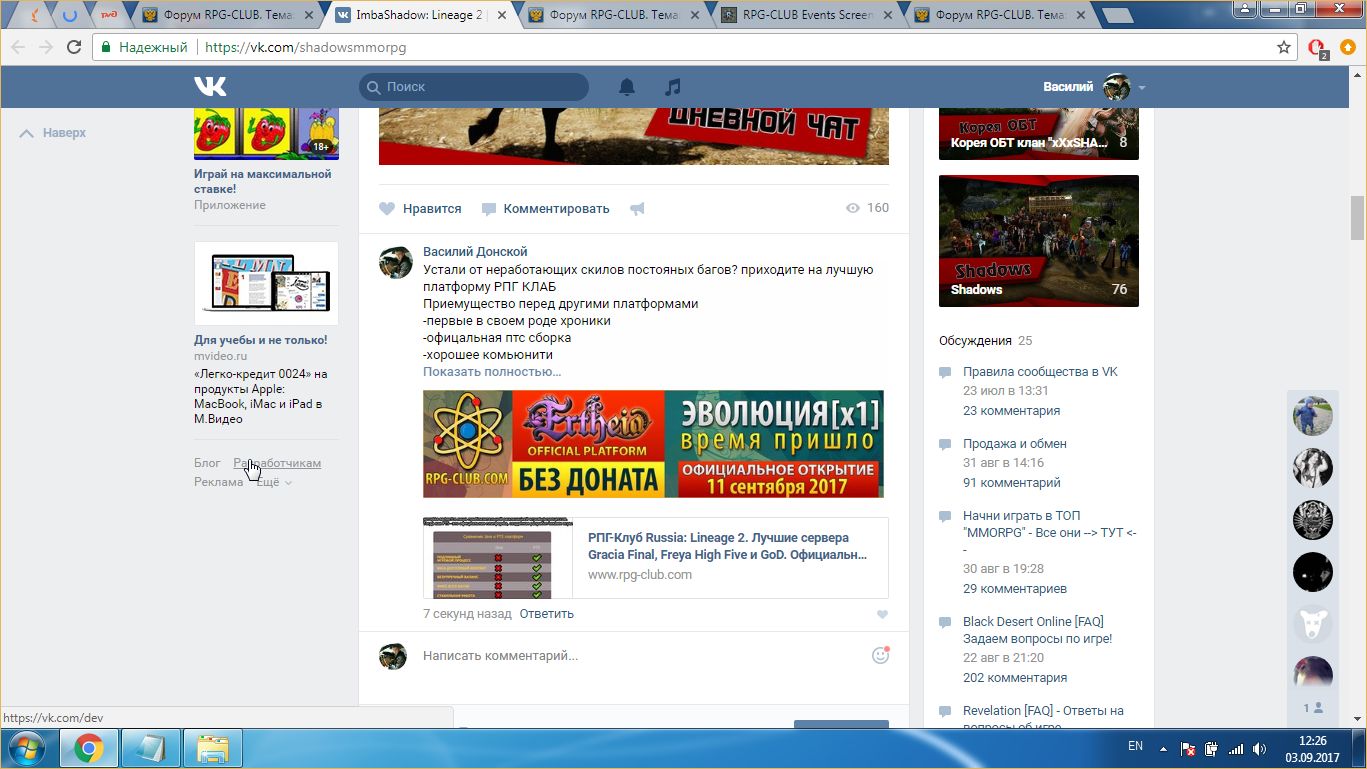Screen dimensions: 1367x769
Task: Click Chrome icon in taskbar
Action: click(x=88, y=748)
